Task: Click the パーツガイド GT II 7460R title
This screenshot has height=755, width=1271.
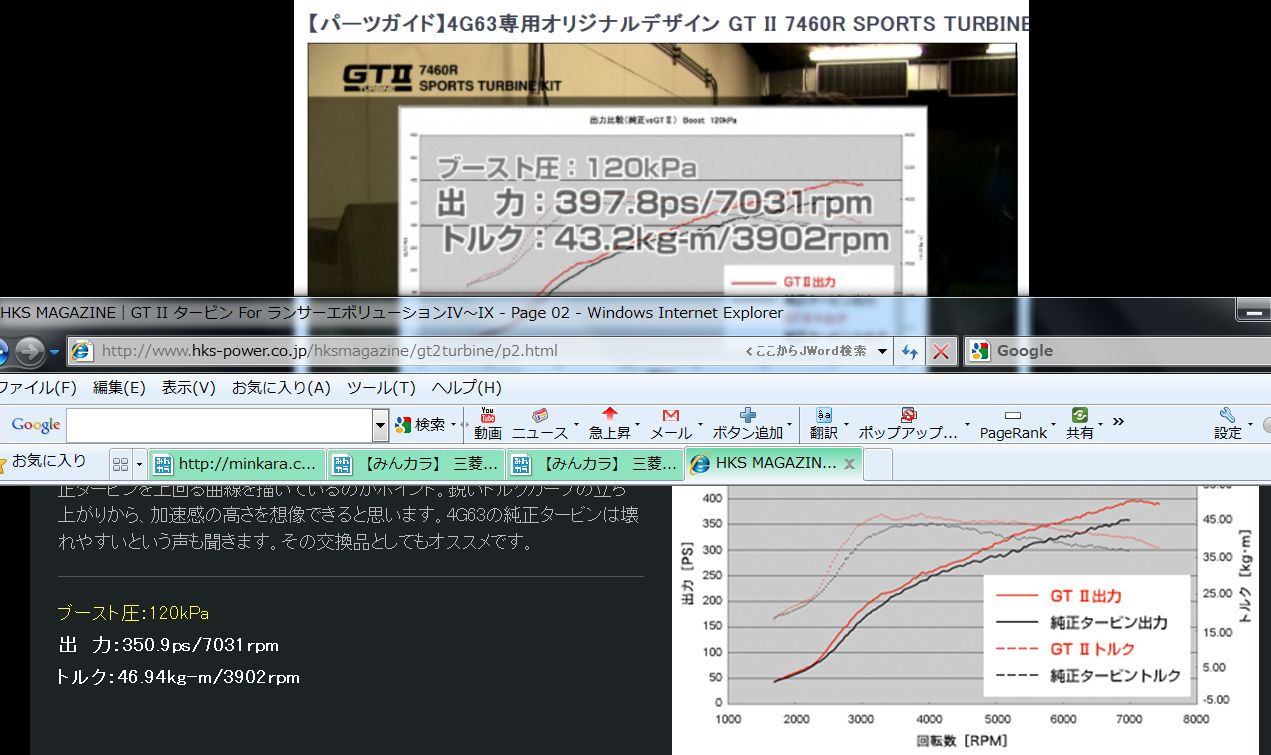Action: [668, 23]
